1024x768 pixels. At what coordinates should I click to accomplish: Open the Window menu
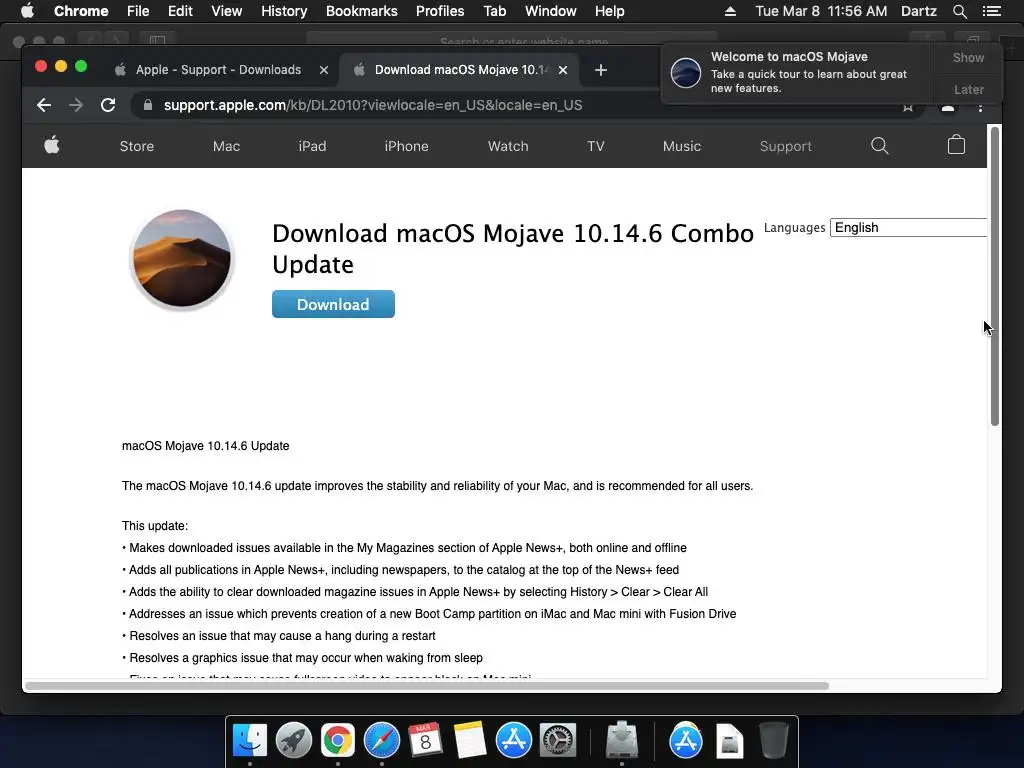pos(551,11)
